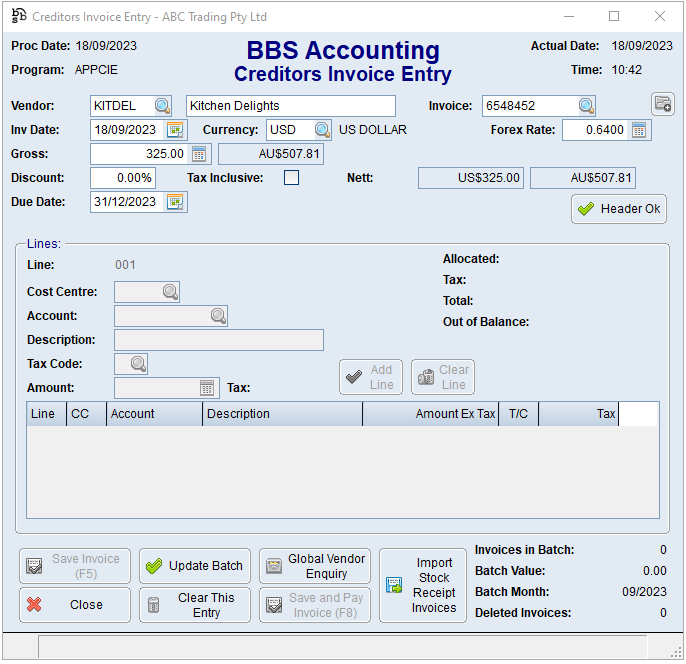Click the Description column header in grid
This screenshot has height=664, width=686.
tap(282, 414)
